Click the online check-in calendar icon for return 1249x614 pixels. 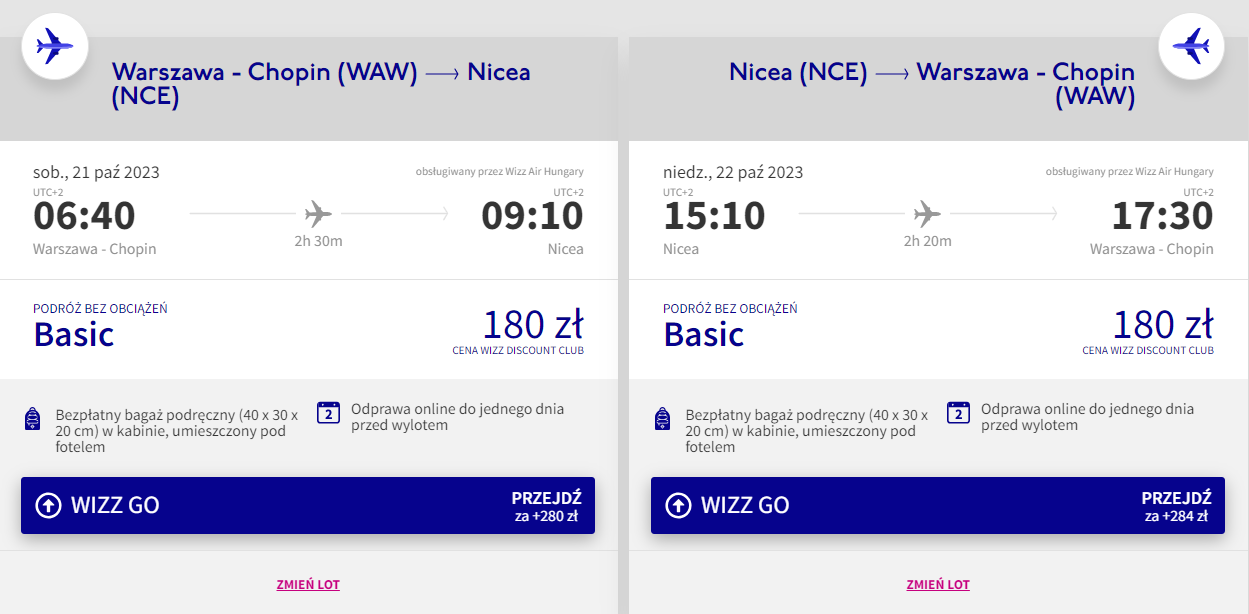[958, 413]
